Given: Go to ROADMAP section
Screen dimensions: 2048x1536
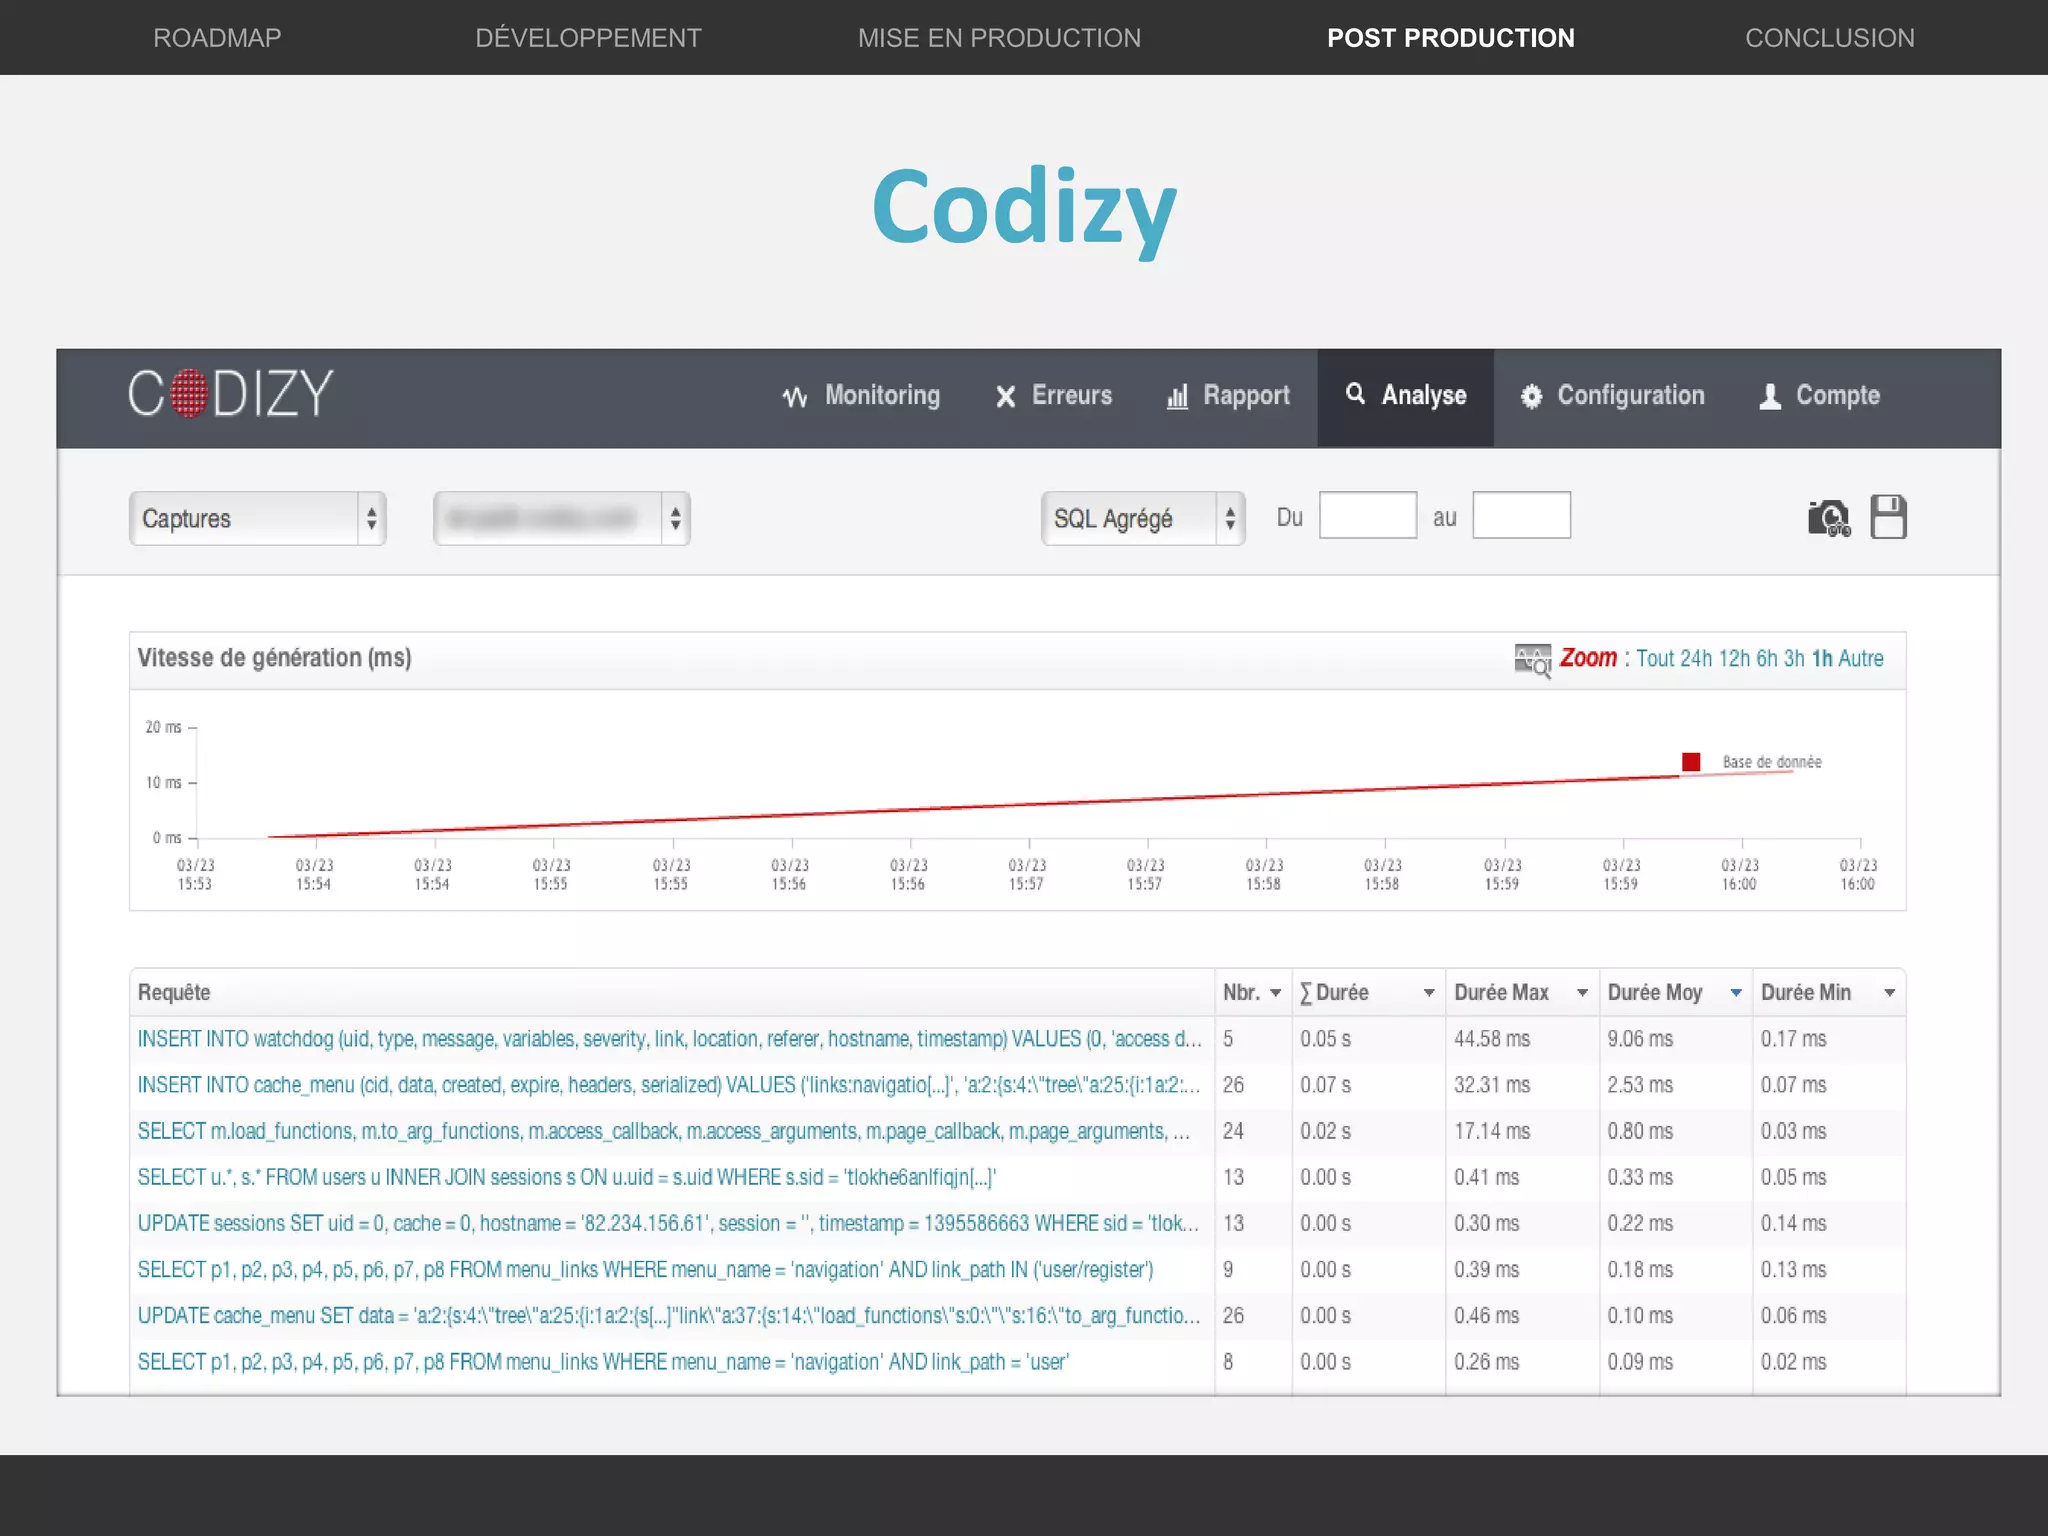Looking at the screenshot, I should click(x=217, y=38).
